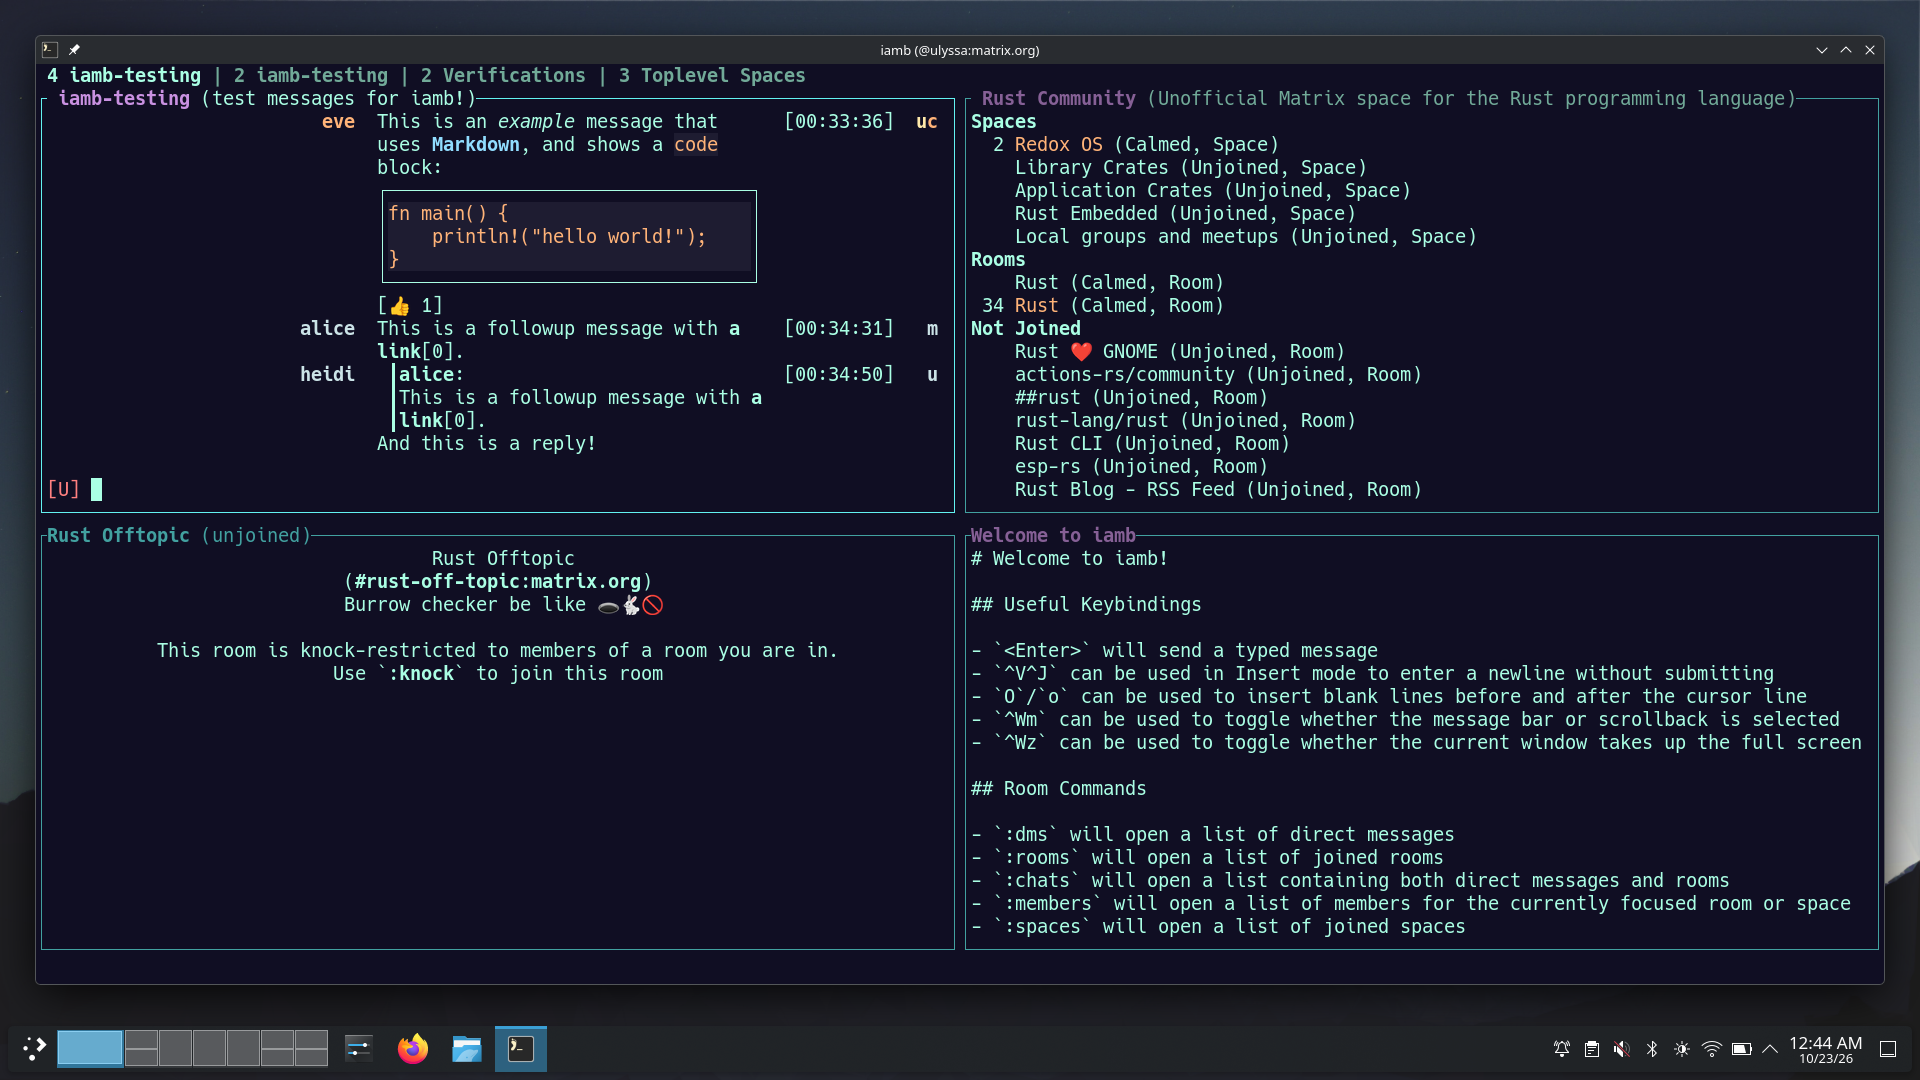Activate the Konsole terminal taskbar icon
Image resolution: width=1920 pixels, height=1080 pixels.
pos(521,1048)
